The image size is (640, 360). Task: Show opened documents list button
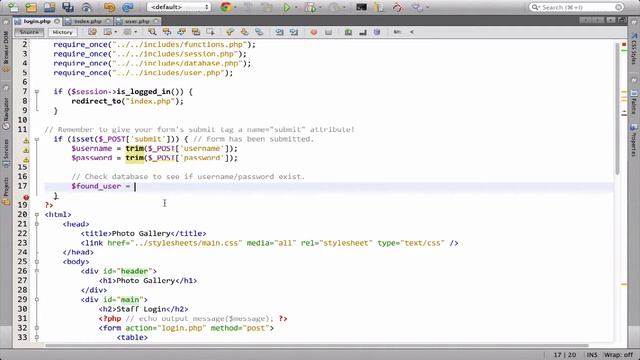tap(611, 20)
